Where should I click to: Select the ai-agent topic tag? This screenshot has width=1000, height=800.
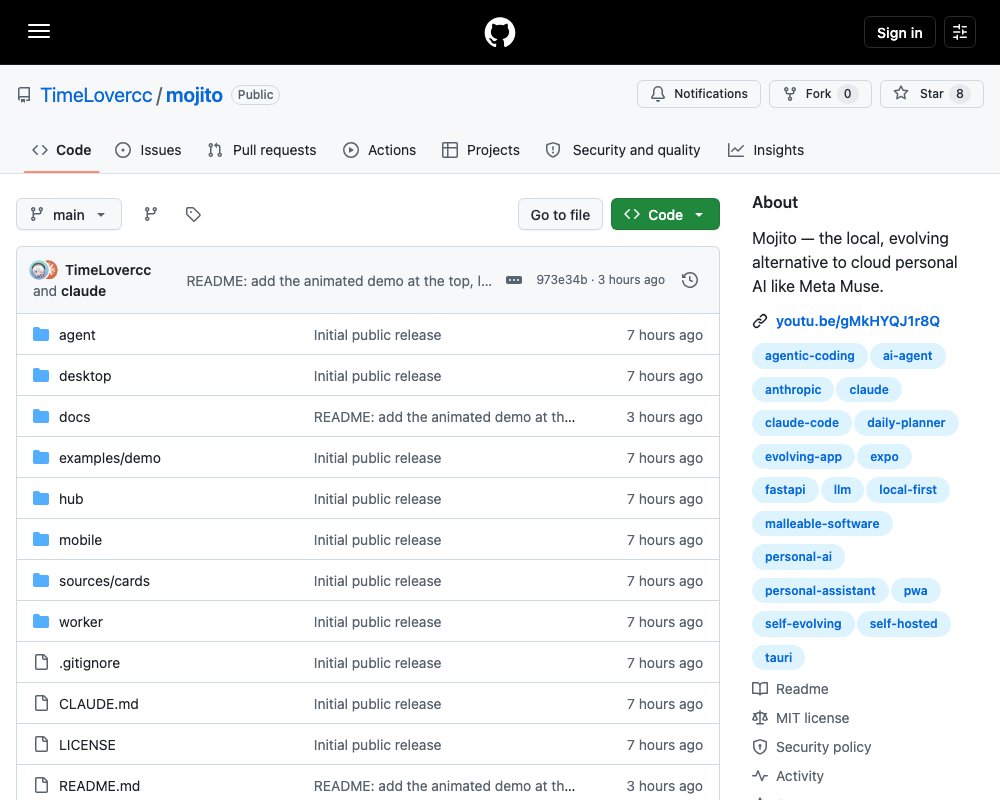coord(907,355)
